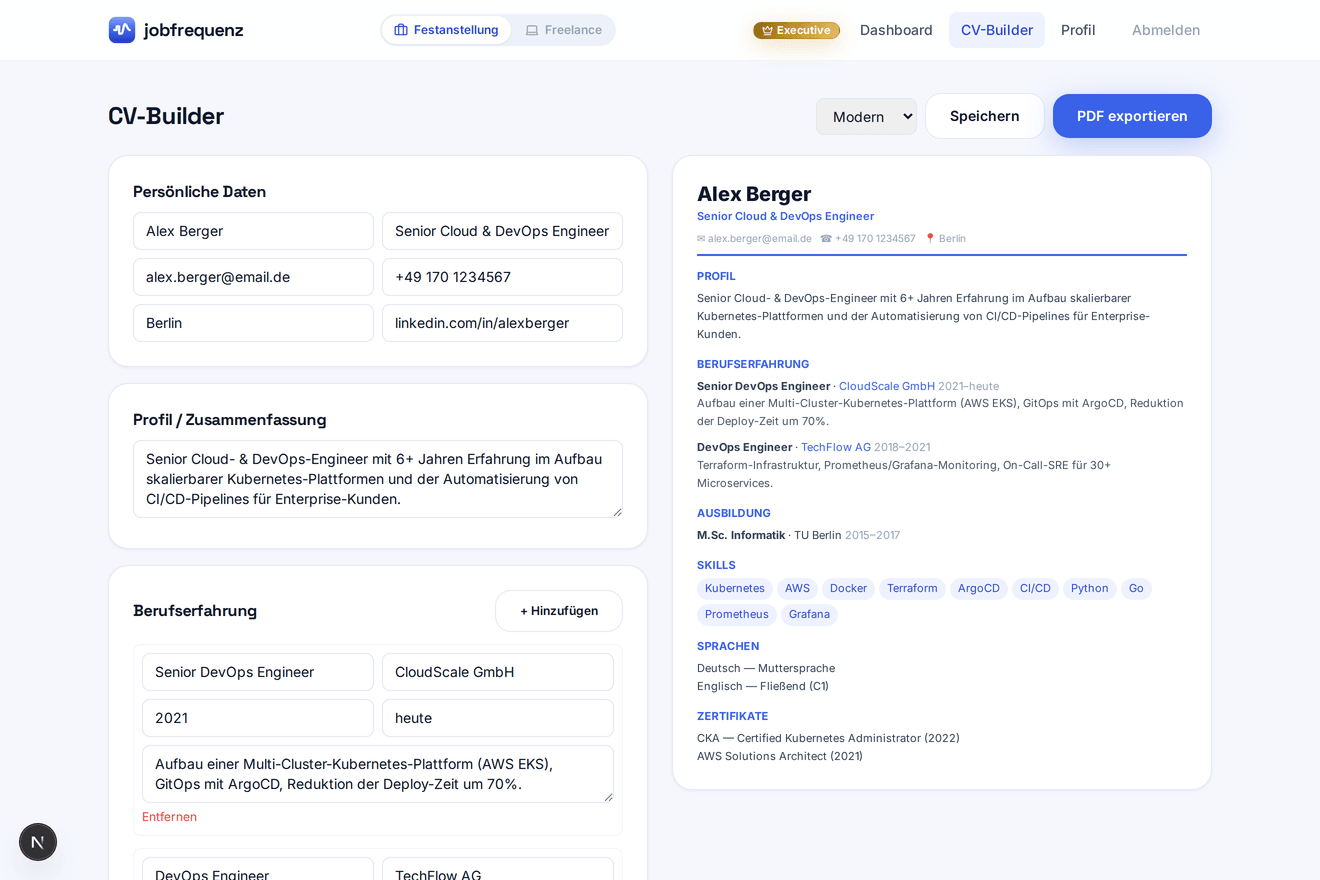Click the alex.berger@email.de email field

(x=253, y=277)
